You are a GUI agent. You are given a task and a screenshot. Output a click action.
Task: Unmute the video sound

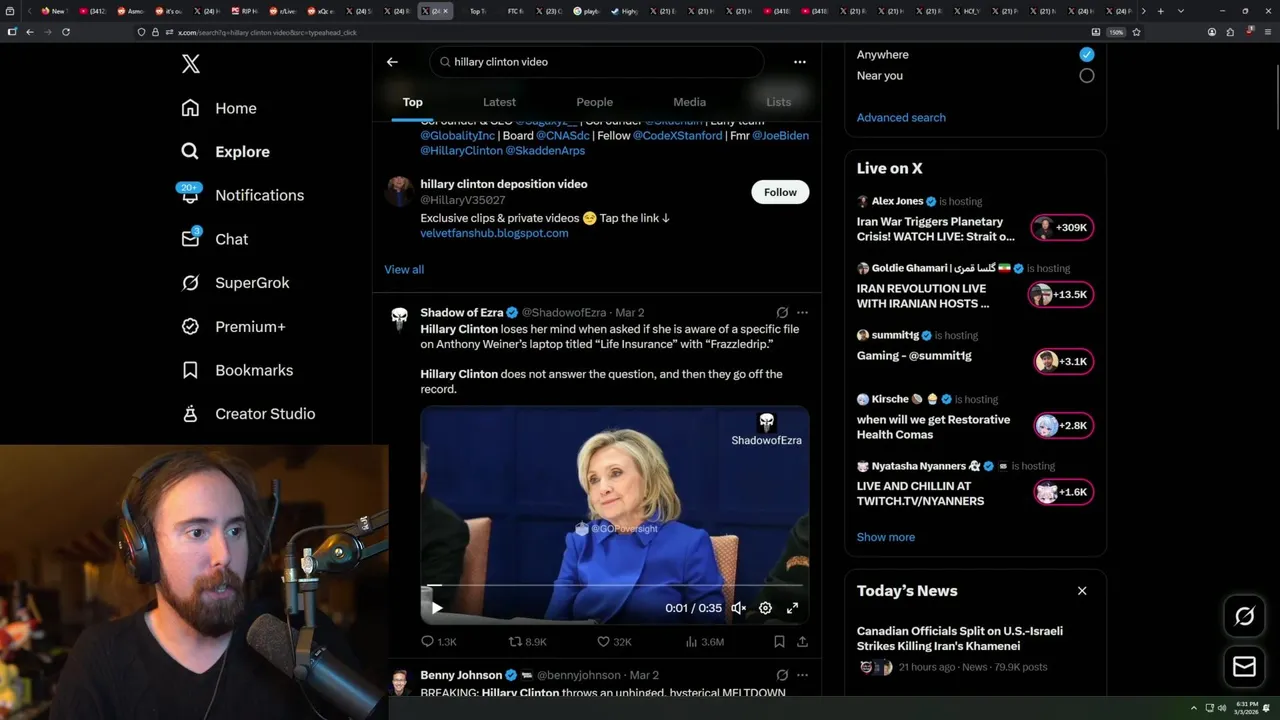point(738,608)
